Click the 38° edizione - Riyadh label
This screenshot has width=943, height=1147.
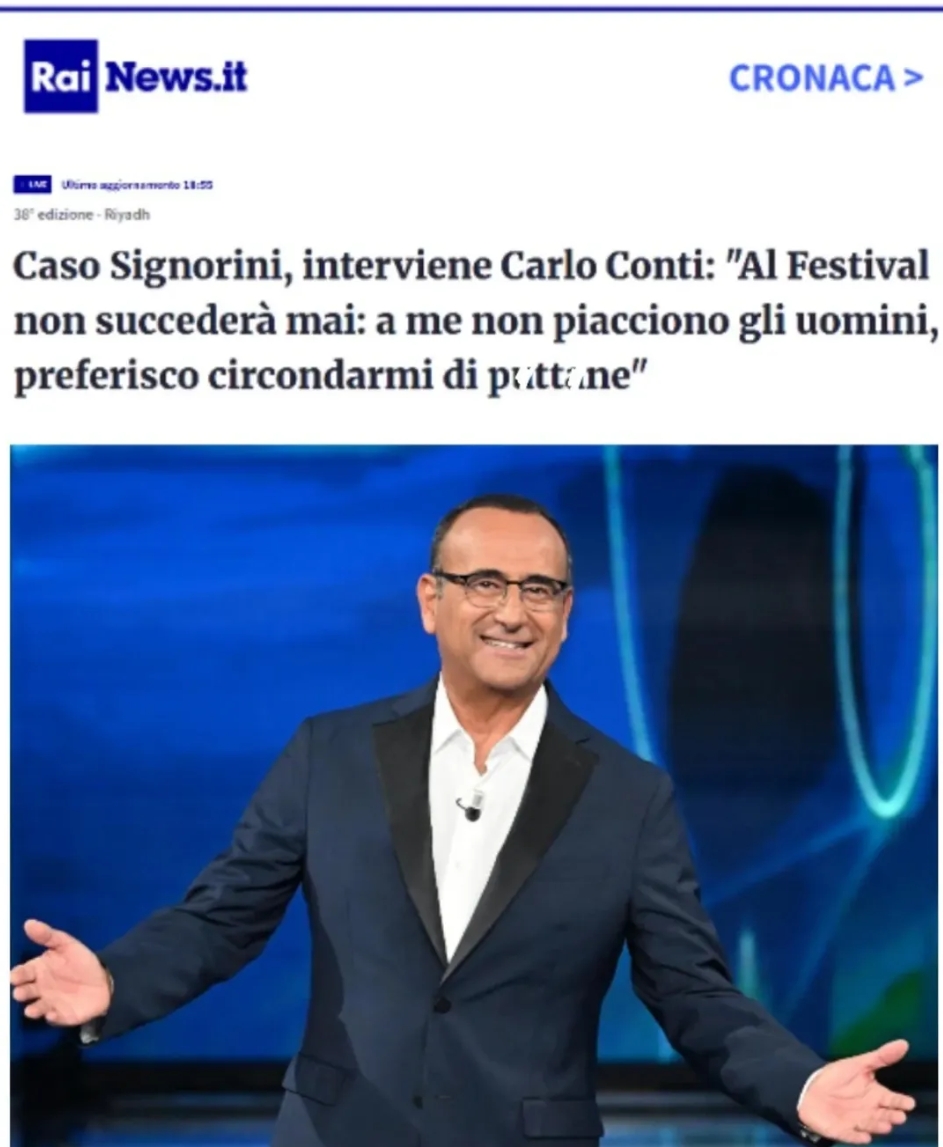coord(81,214)
